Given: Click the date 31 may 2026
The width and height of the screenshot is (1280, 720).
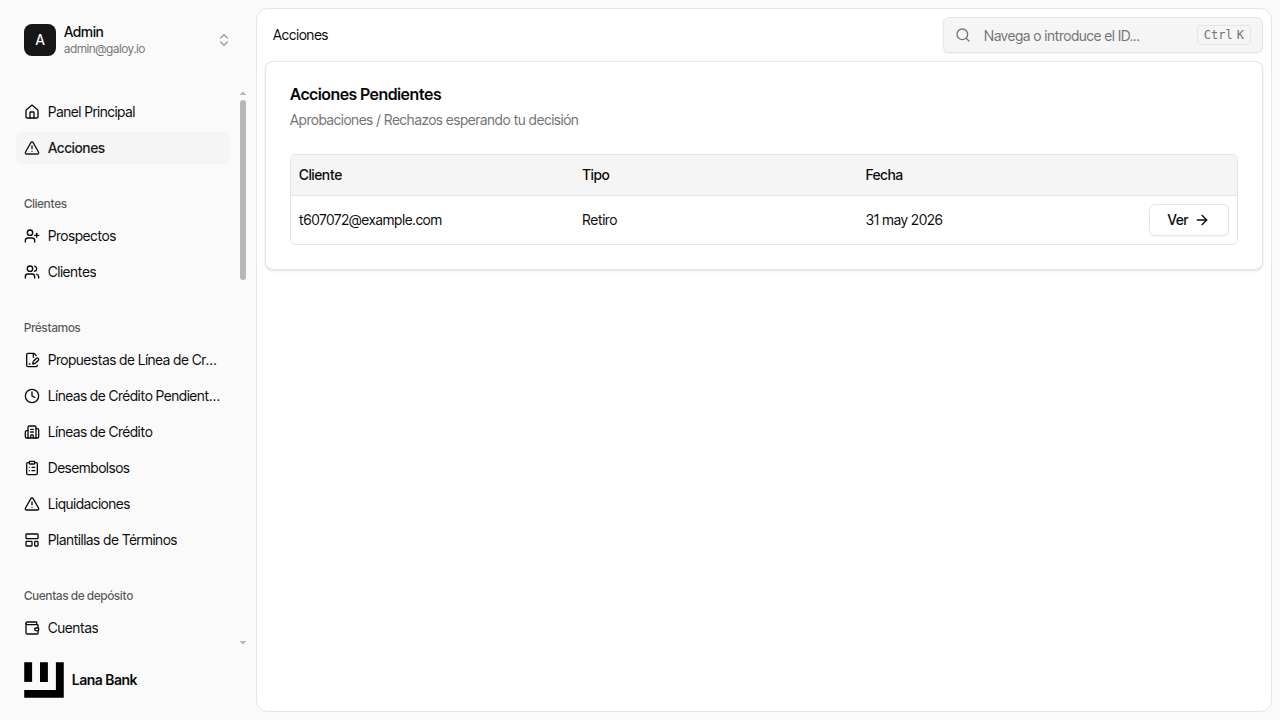Looking at the screenshot, I should [904, 220].
